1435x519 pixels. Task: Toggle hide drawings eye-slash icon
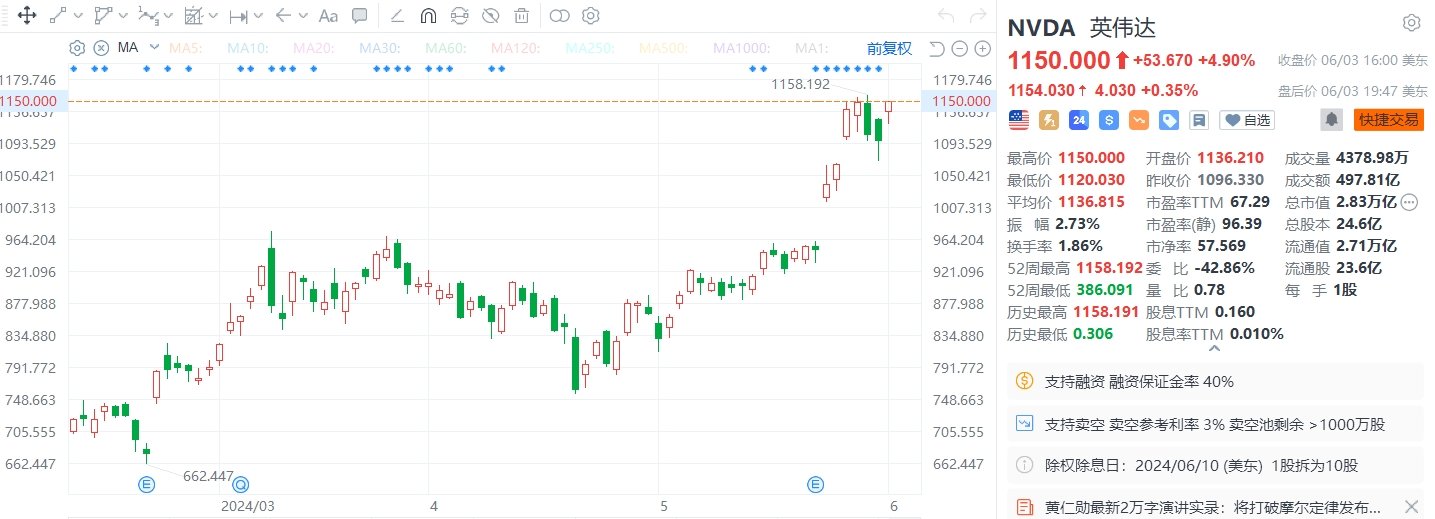[x=490, y=16]
